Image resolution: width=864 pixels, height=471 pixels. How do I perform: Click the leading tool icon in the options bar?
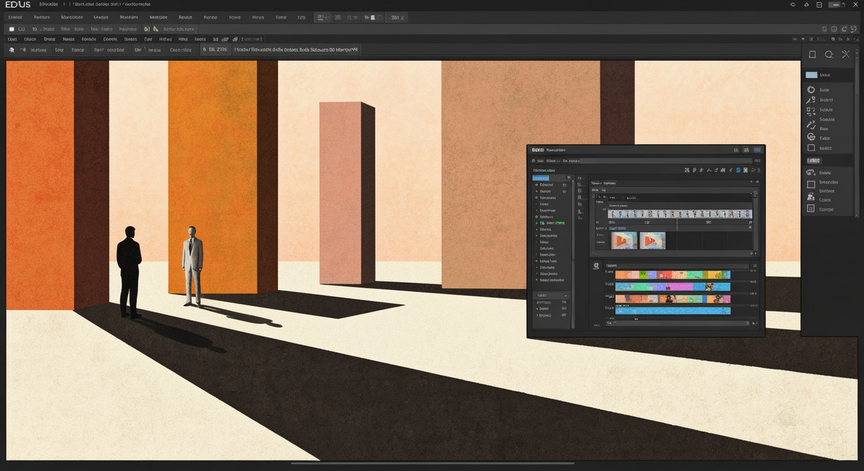(x=12, y=50)
